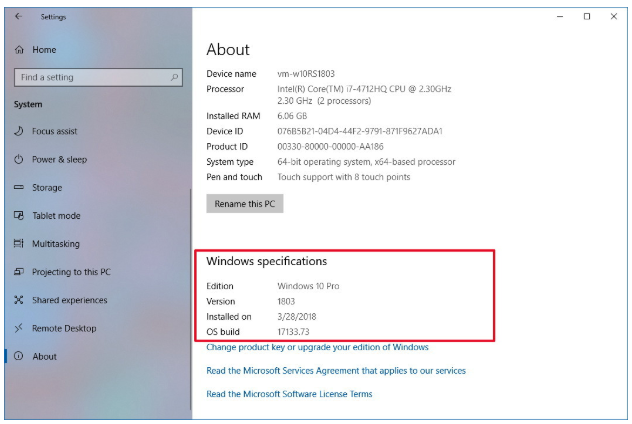Click Touch support with 8 touch points
Screen dimensions: 632x424
tap(344, 177)
